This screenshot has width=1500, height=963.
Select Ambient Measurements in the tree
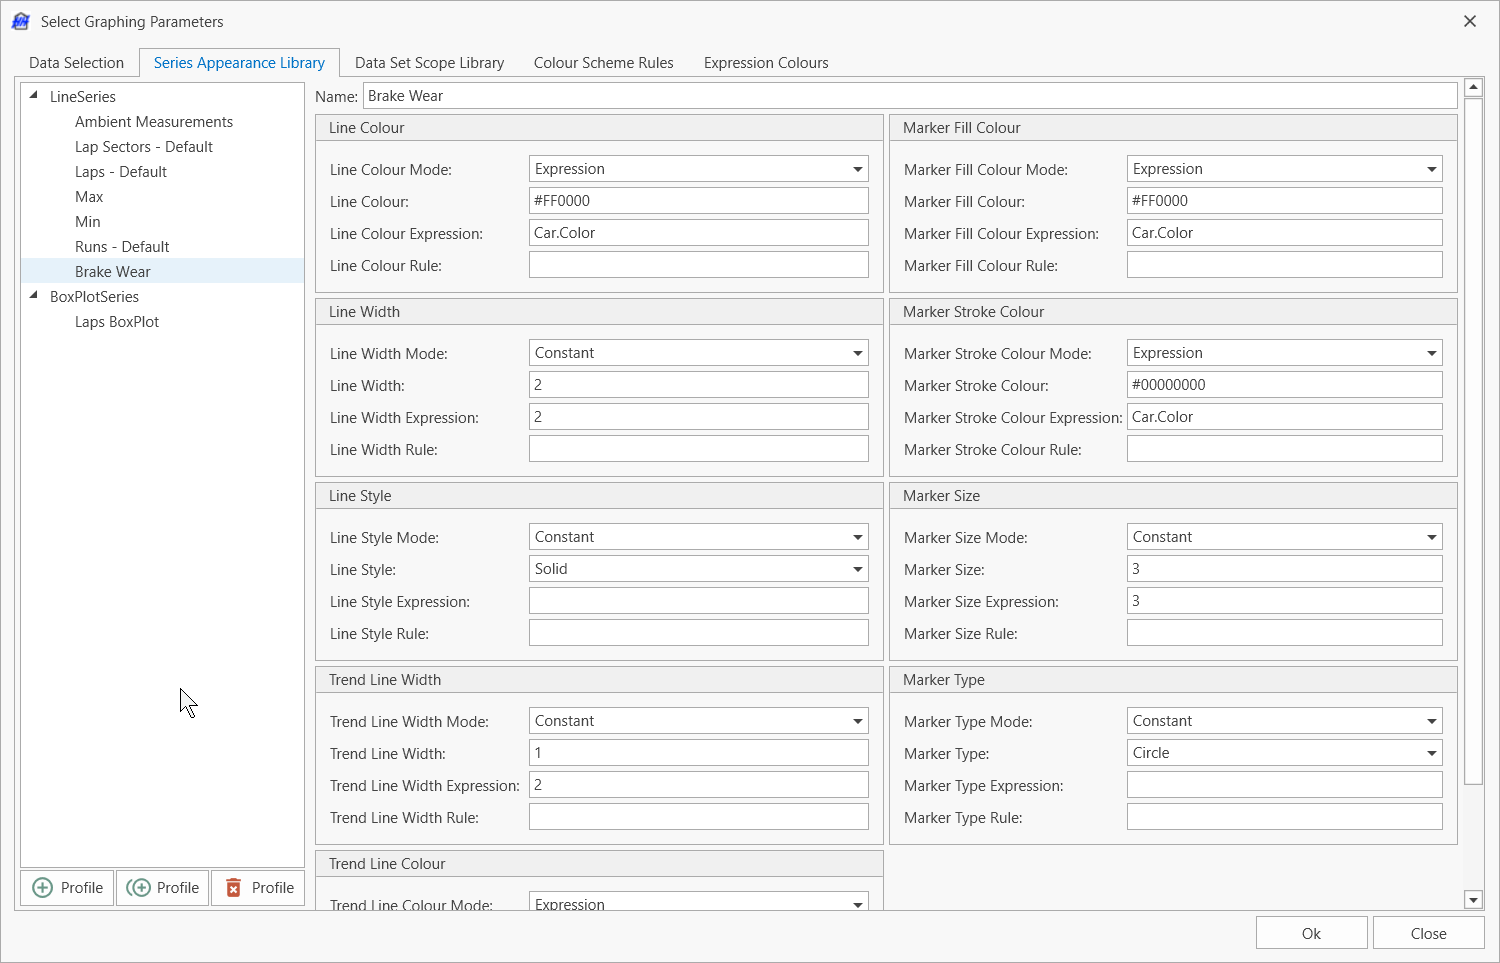point(154,122)
